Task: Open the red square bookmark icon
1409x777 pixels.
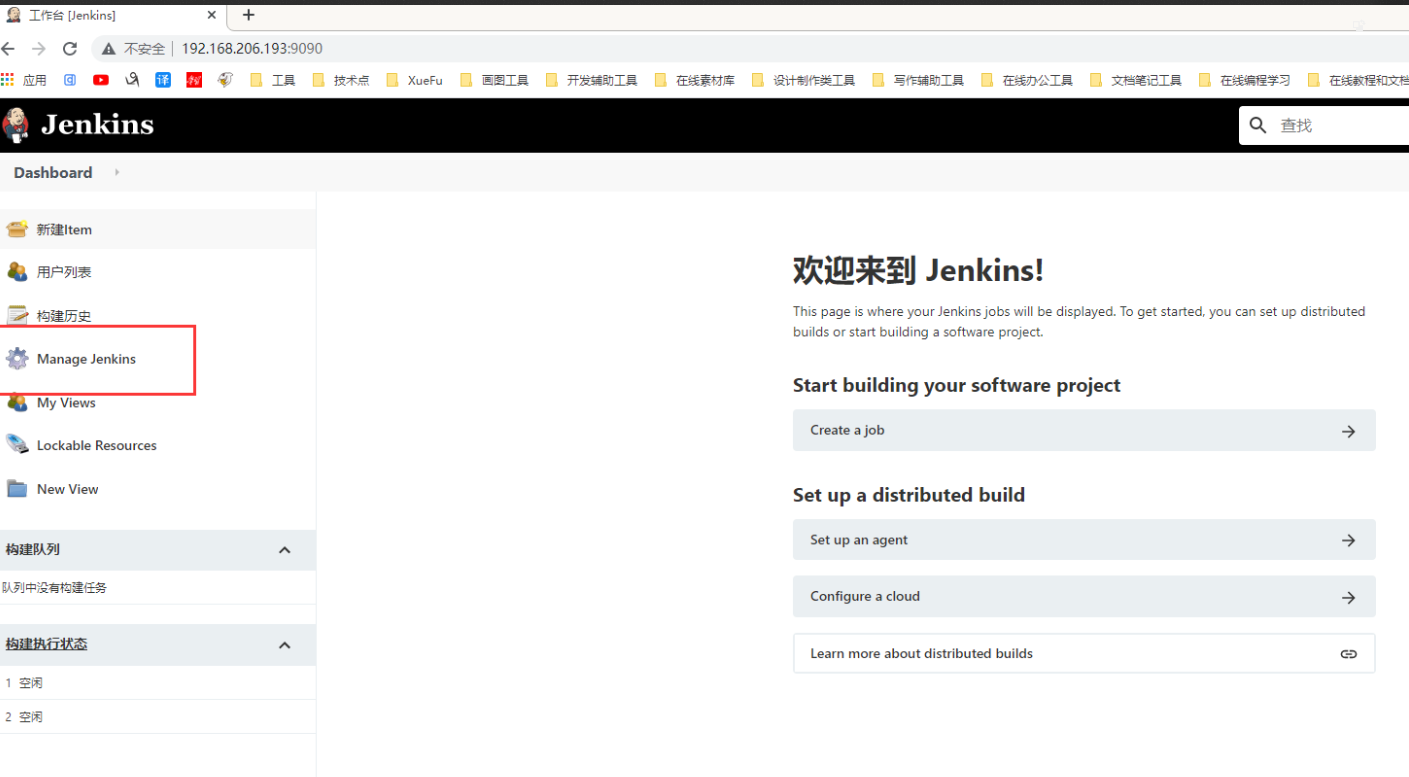Action: click(194, 80)
